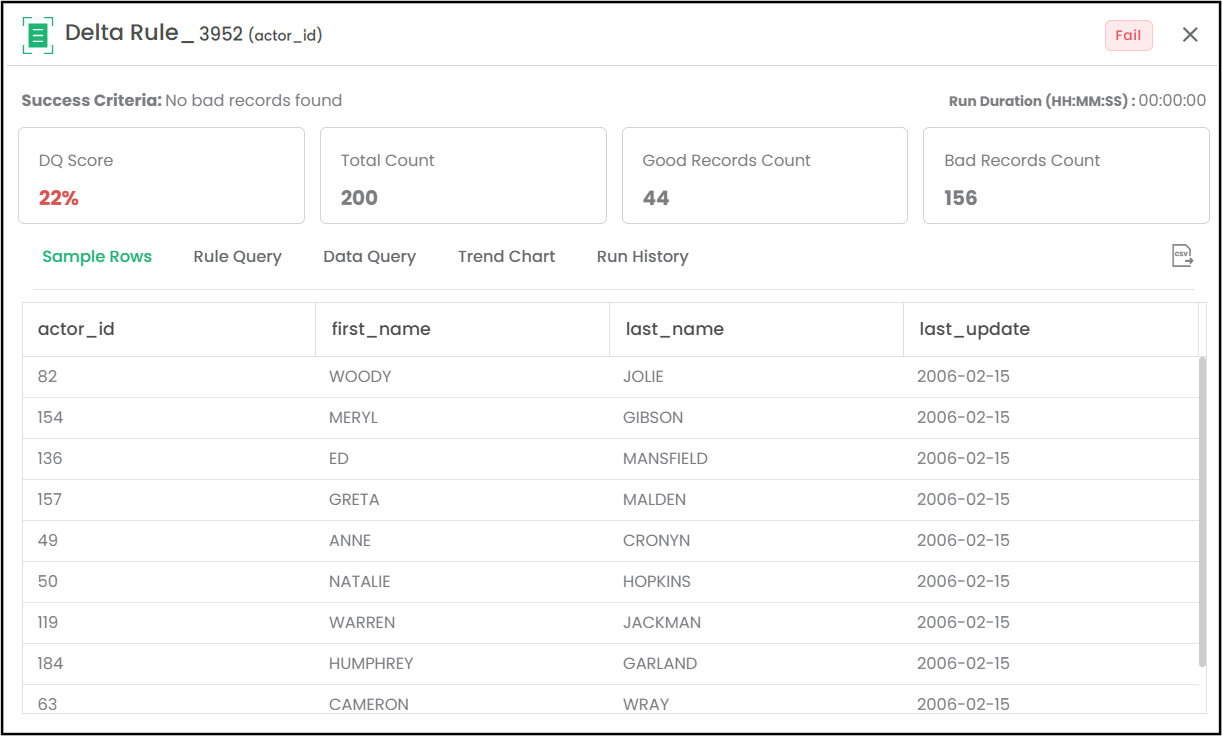Click the WOODY first name cell
The width and height of the screenshot is (1222, 736).
pos(462,377)
